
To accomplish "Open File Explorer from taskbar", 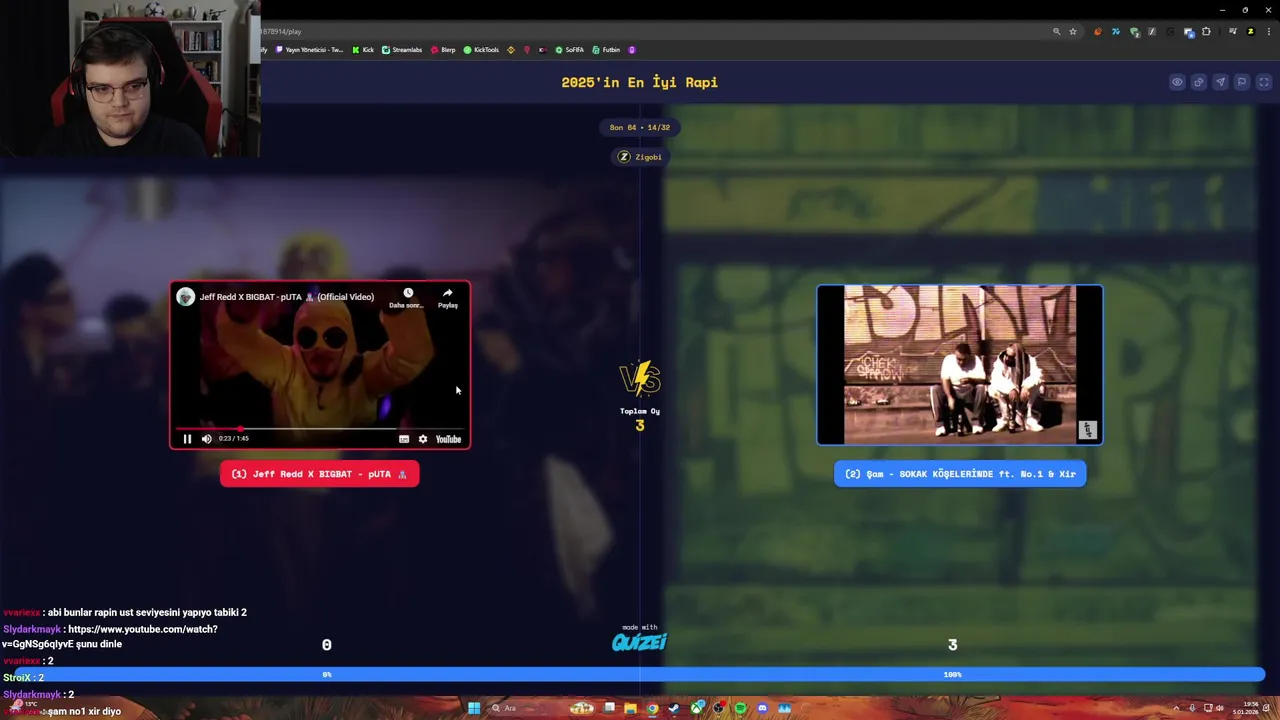I will [630, 708].
